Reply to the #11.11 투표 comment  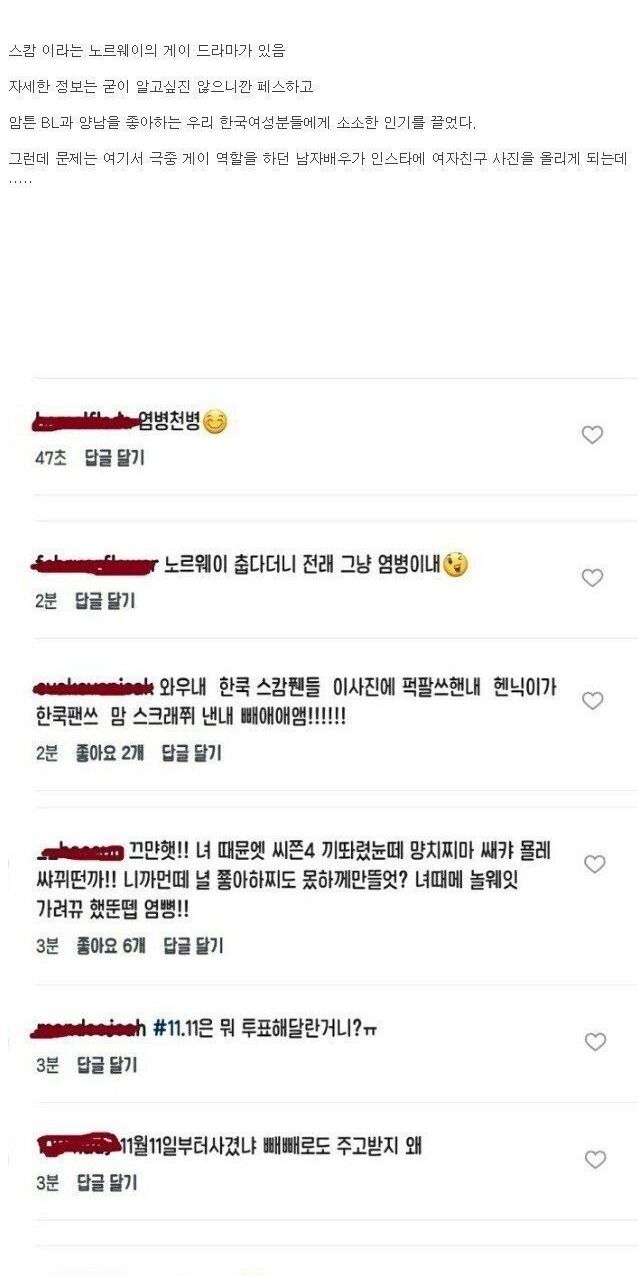(x=106, y=1065)
